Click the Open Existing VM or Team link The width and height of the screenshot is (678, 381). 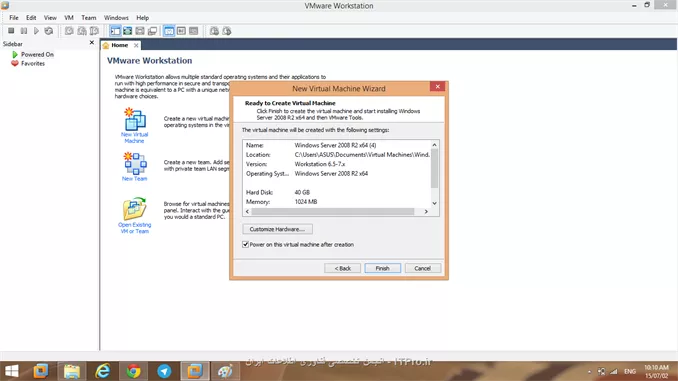[134, 228]
